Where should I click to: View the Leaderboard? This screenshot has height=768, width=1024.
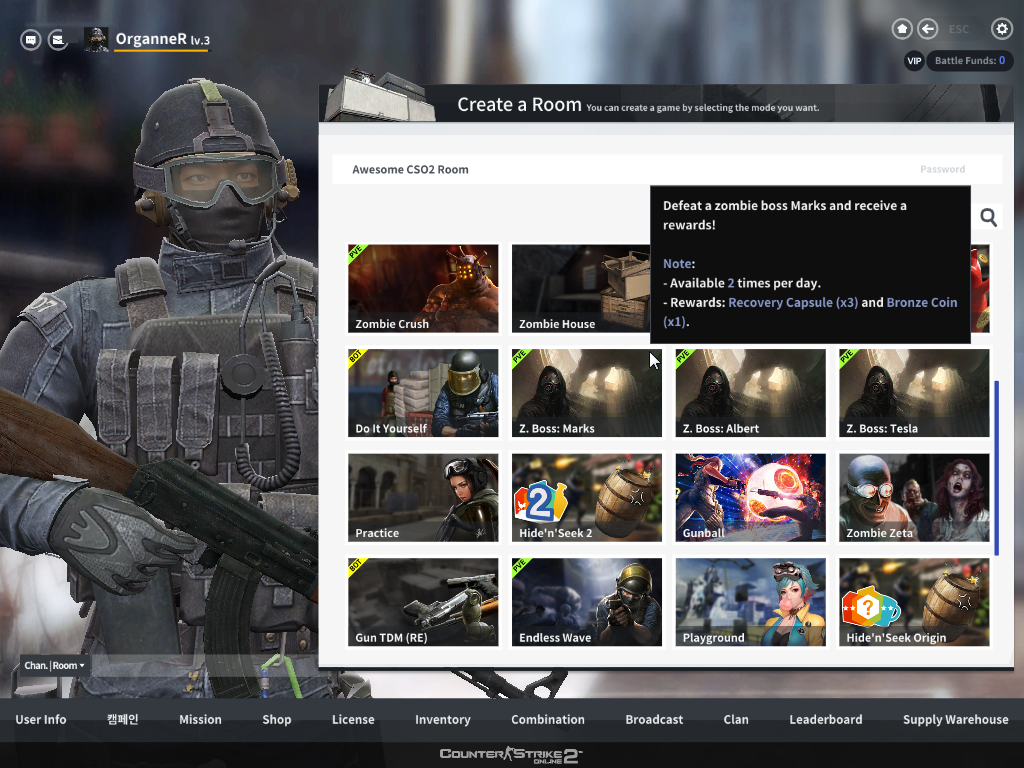(825, 720)
